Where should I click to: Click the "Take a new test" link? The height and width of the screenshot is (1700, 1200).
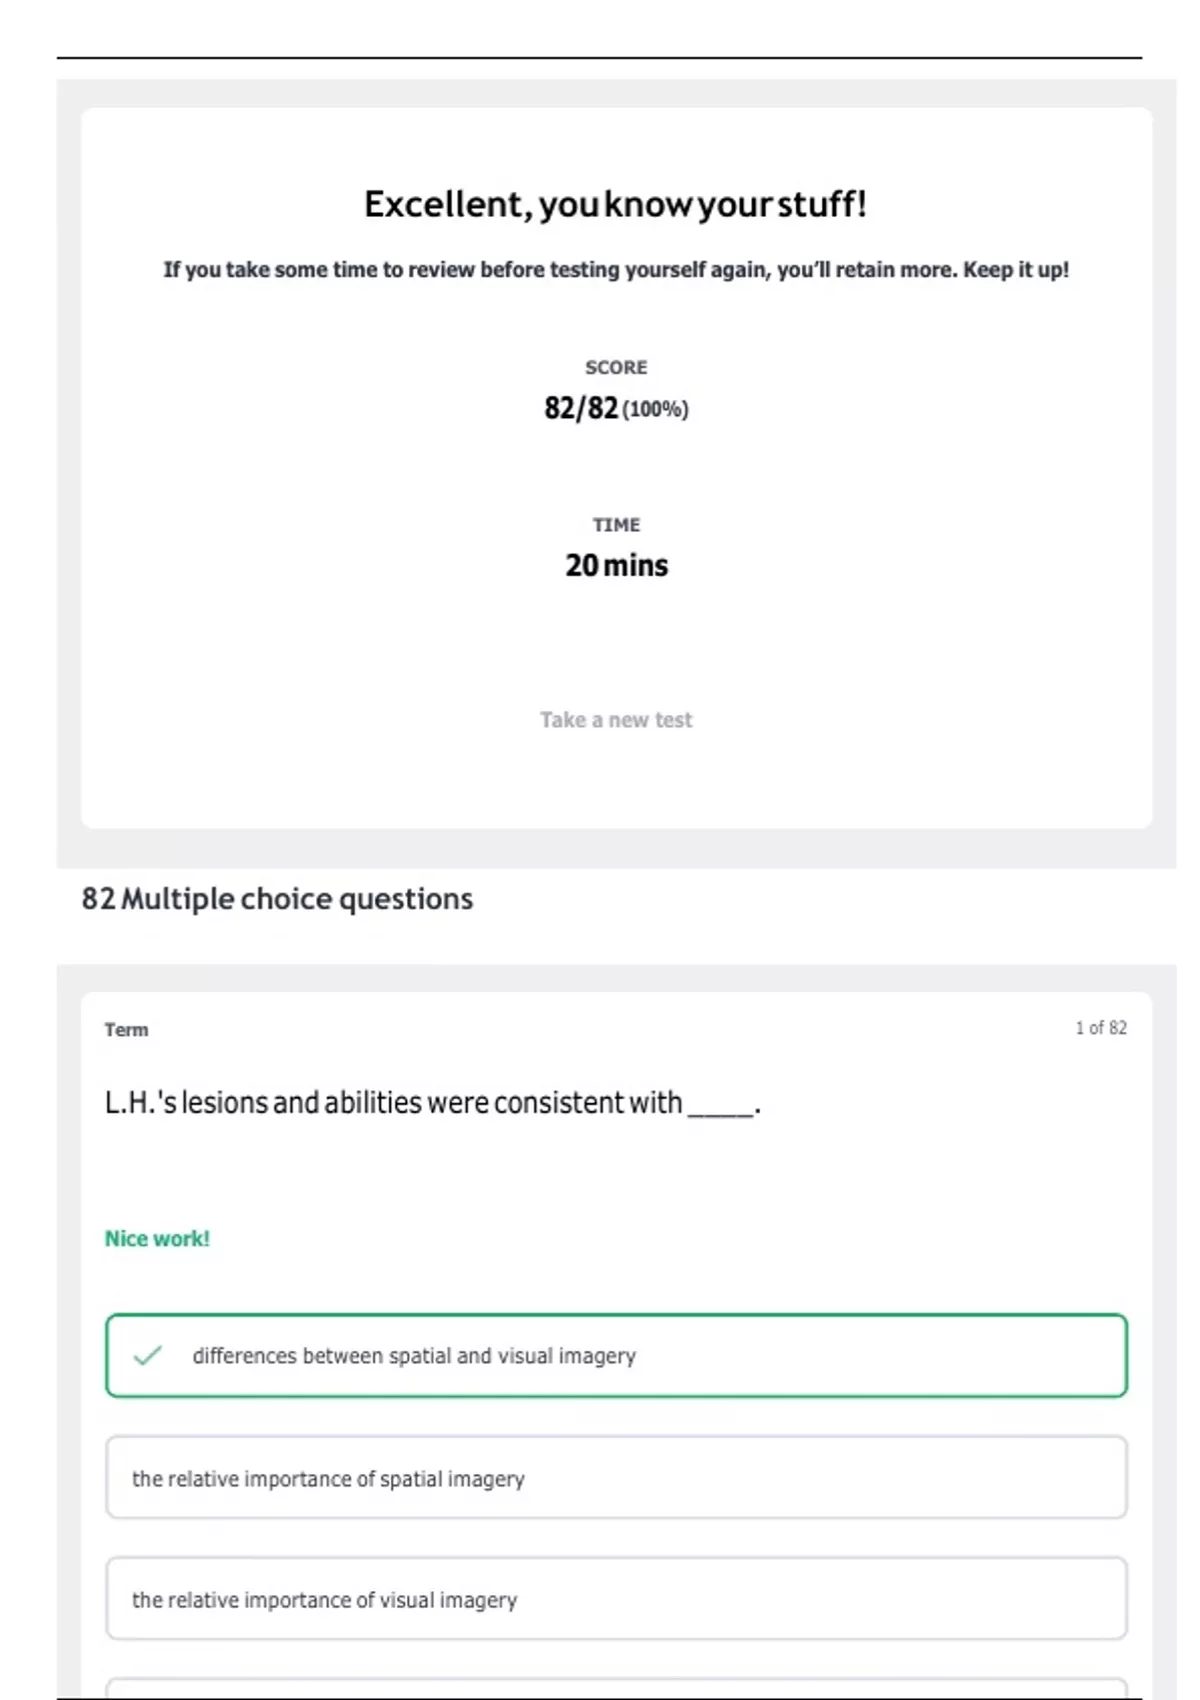(616, 720)
